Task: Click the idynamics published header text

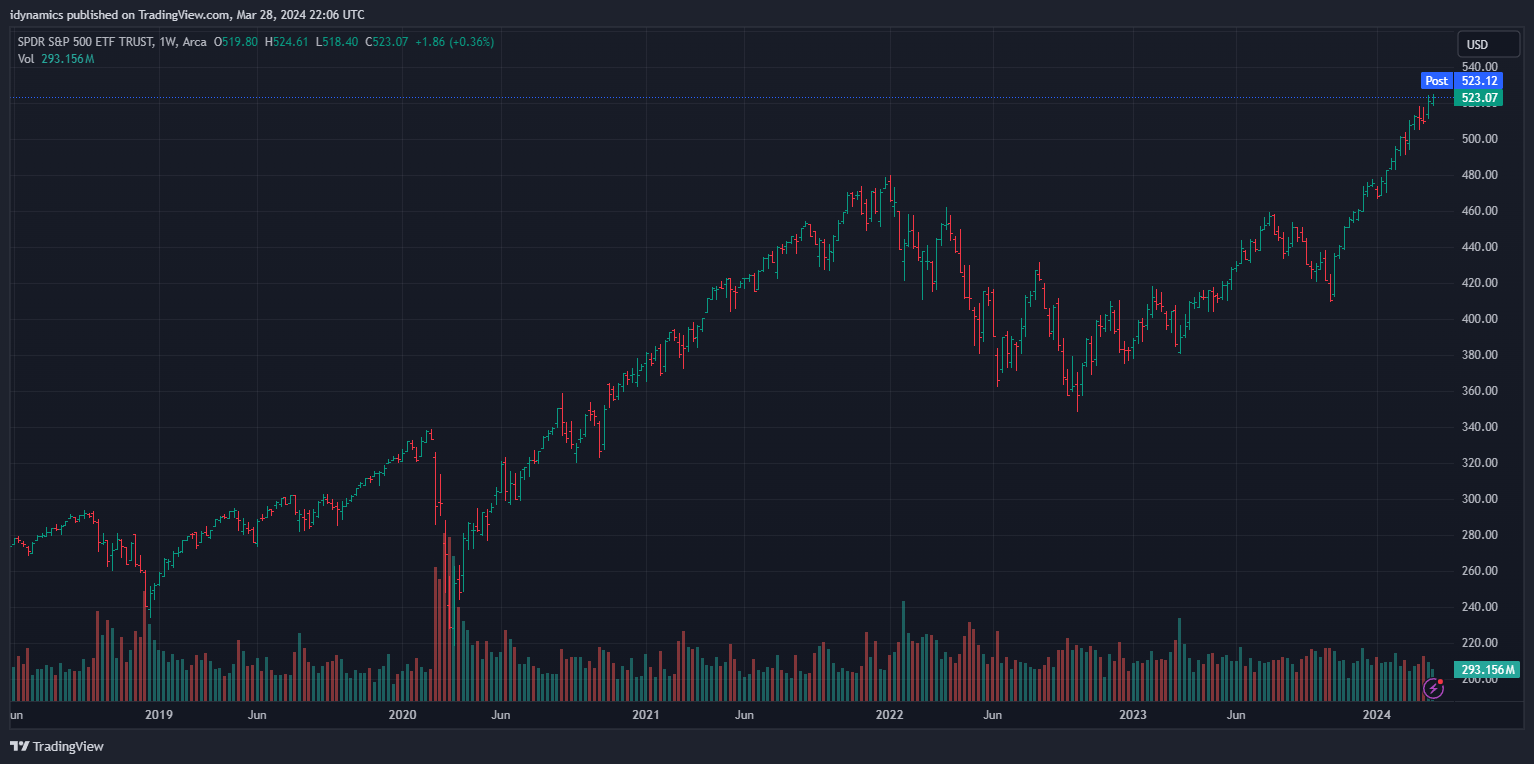Action: 187,15
